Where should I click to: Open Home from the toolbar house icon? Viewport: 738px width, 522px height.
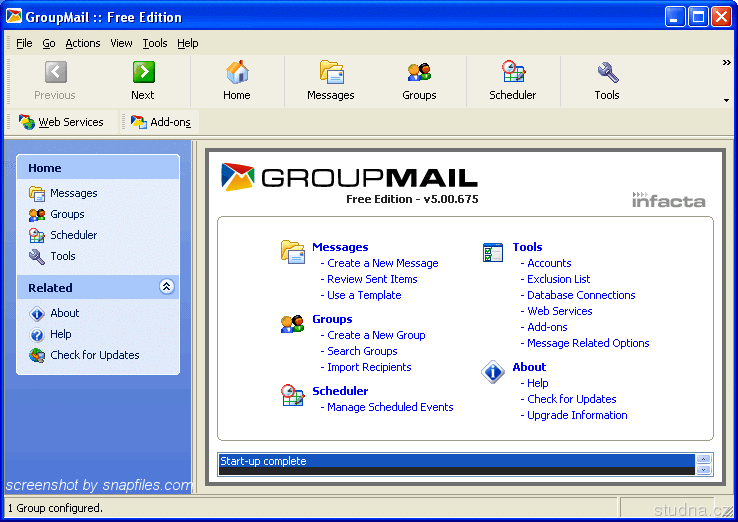[237, 80]
